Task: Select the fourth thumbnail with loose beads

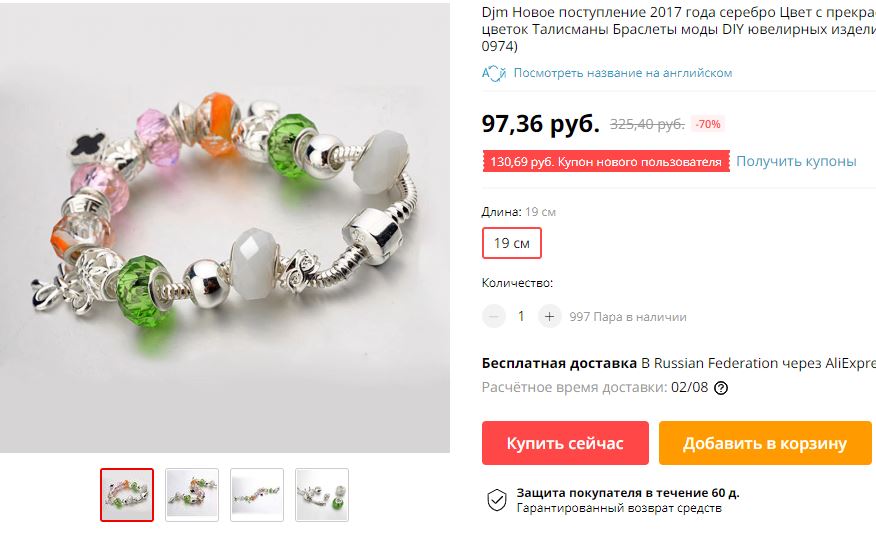Action: [322, 495]
